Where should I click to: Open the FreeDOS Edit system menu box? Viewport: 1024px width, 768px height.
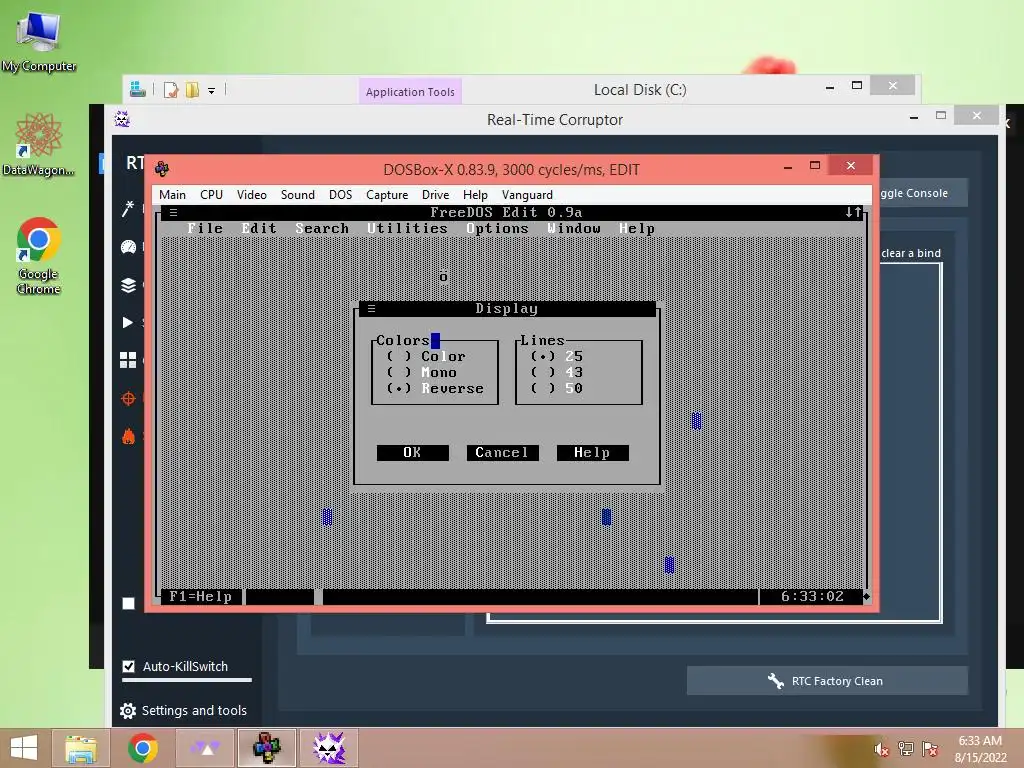coord(173,212)
